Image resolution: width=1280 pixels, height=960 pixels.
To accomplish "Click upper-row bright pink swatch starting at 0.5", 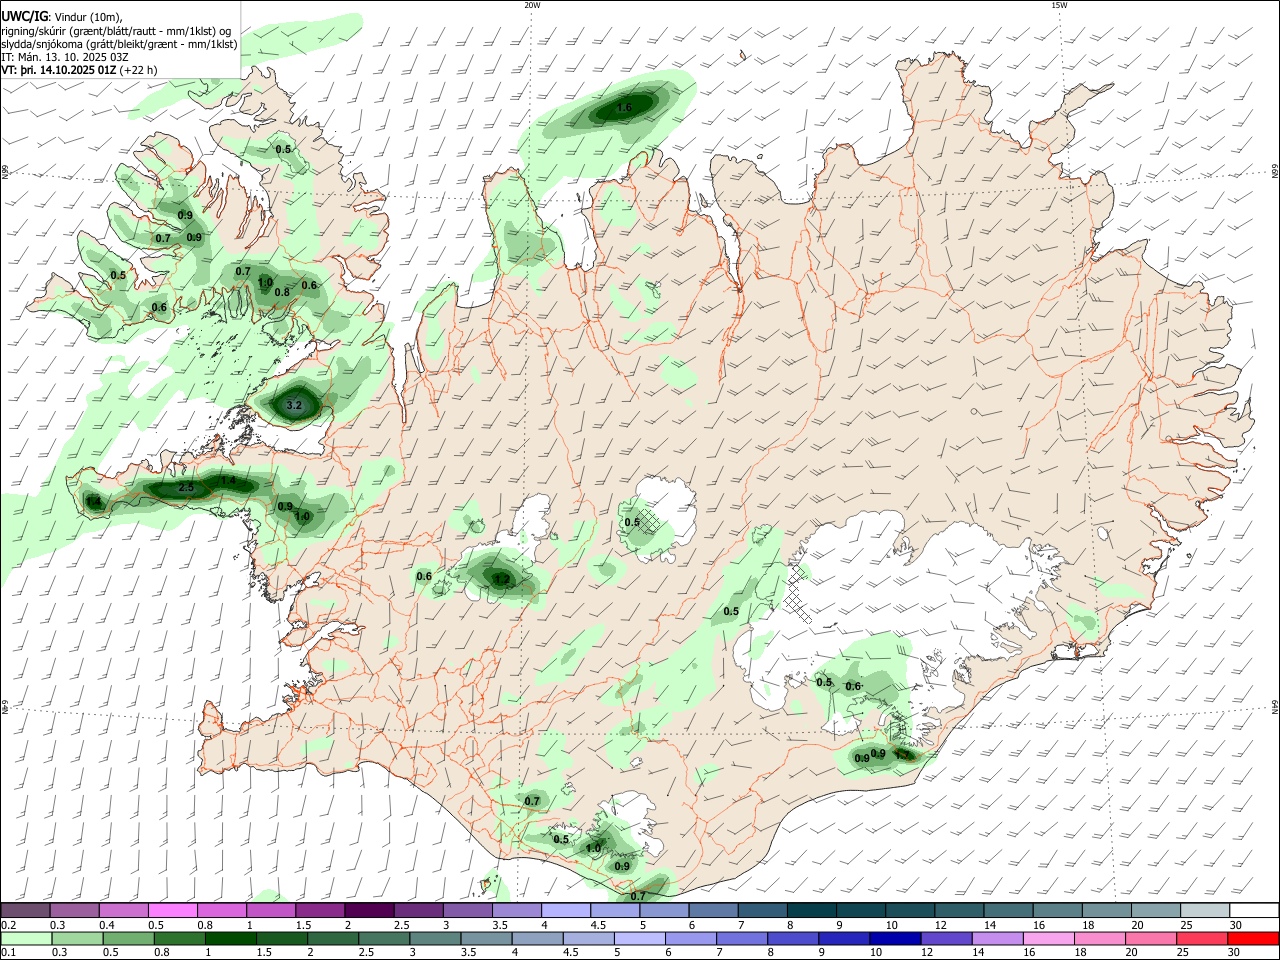I will (173, 910).
